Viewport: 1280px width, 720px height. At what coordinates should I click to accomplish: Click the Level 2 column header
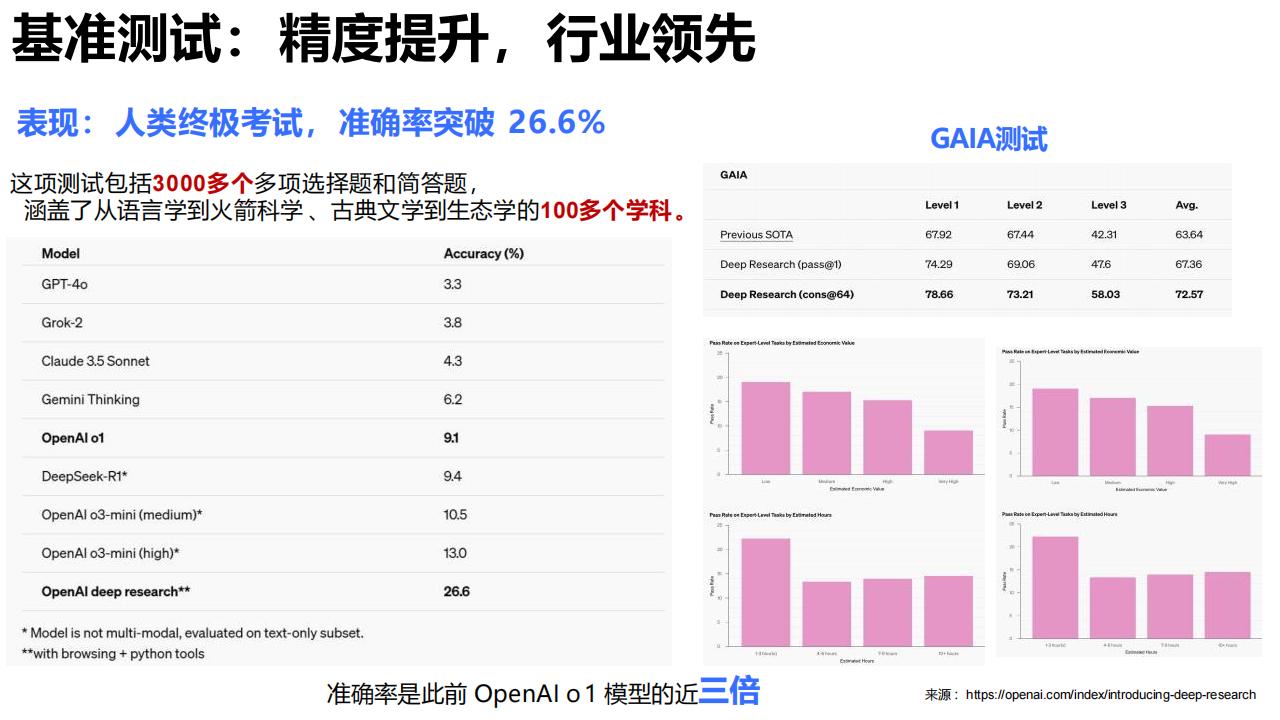pos(1025,205)
